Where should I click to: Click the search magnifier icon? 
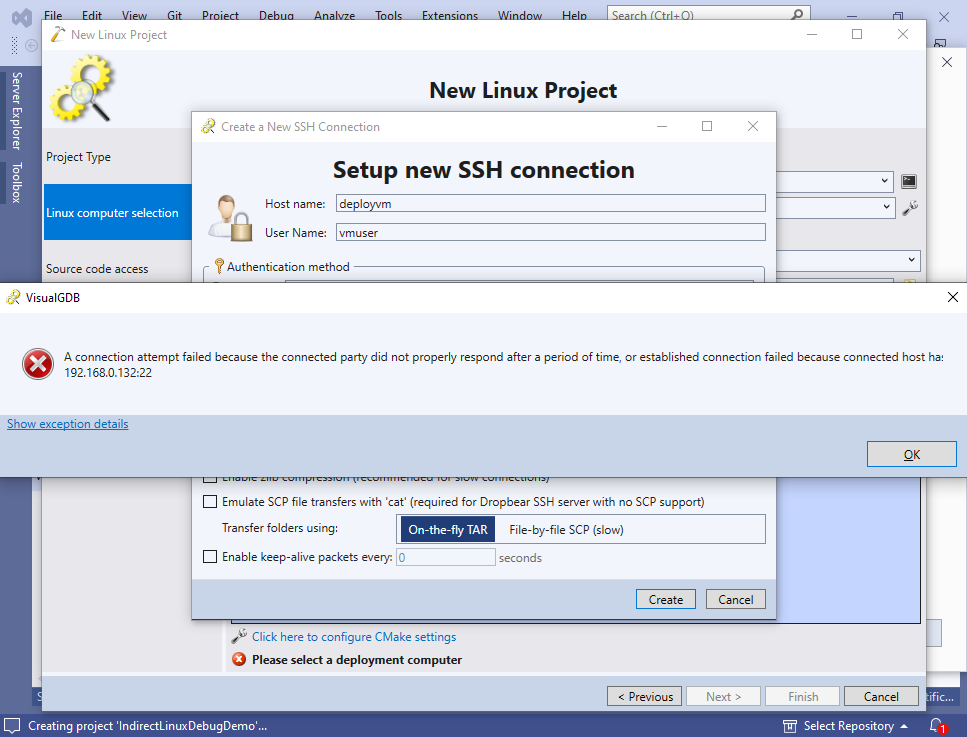point(797,14)
